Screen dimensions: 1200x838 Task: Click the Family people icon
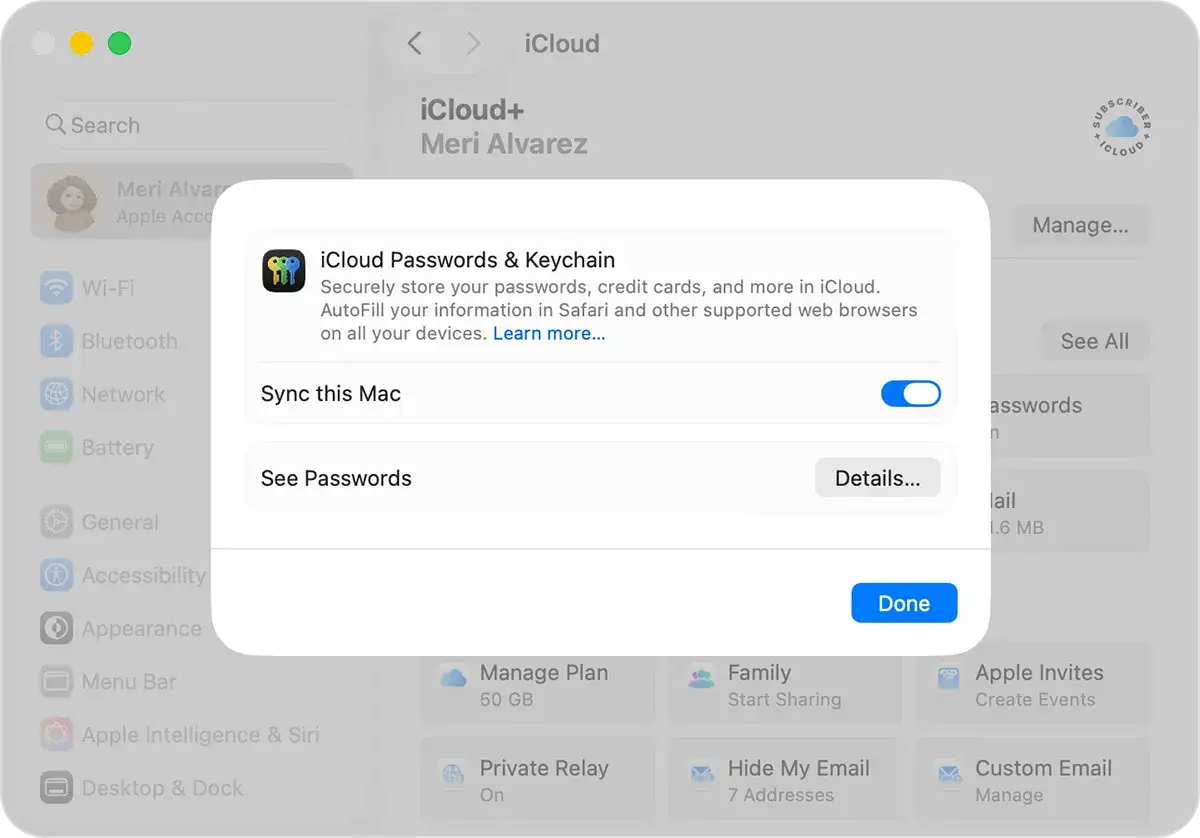(x=701, y=678)
